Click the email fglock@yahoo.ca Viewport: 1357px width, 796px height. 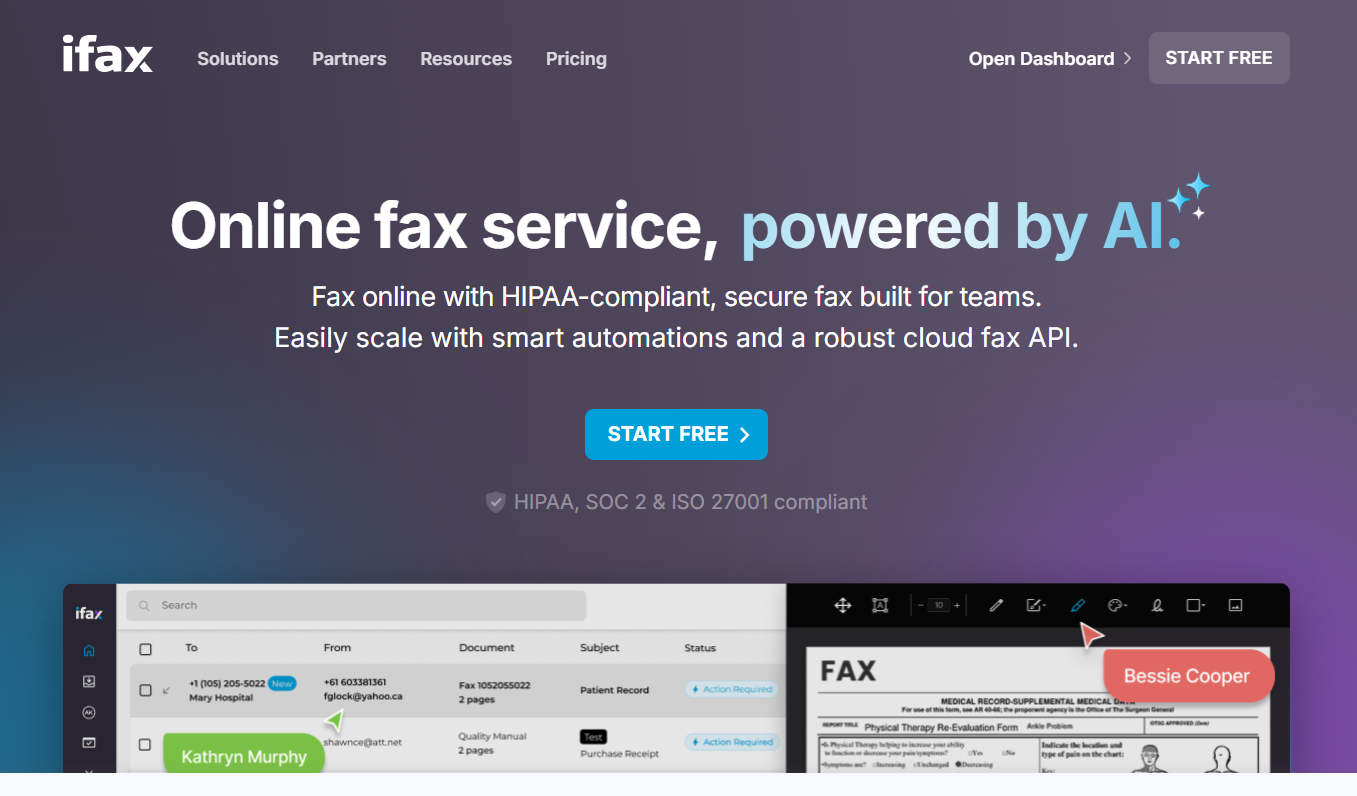tap(363, 696)
